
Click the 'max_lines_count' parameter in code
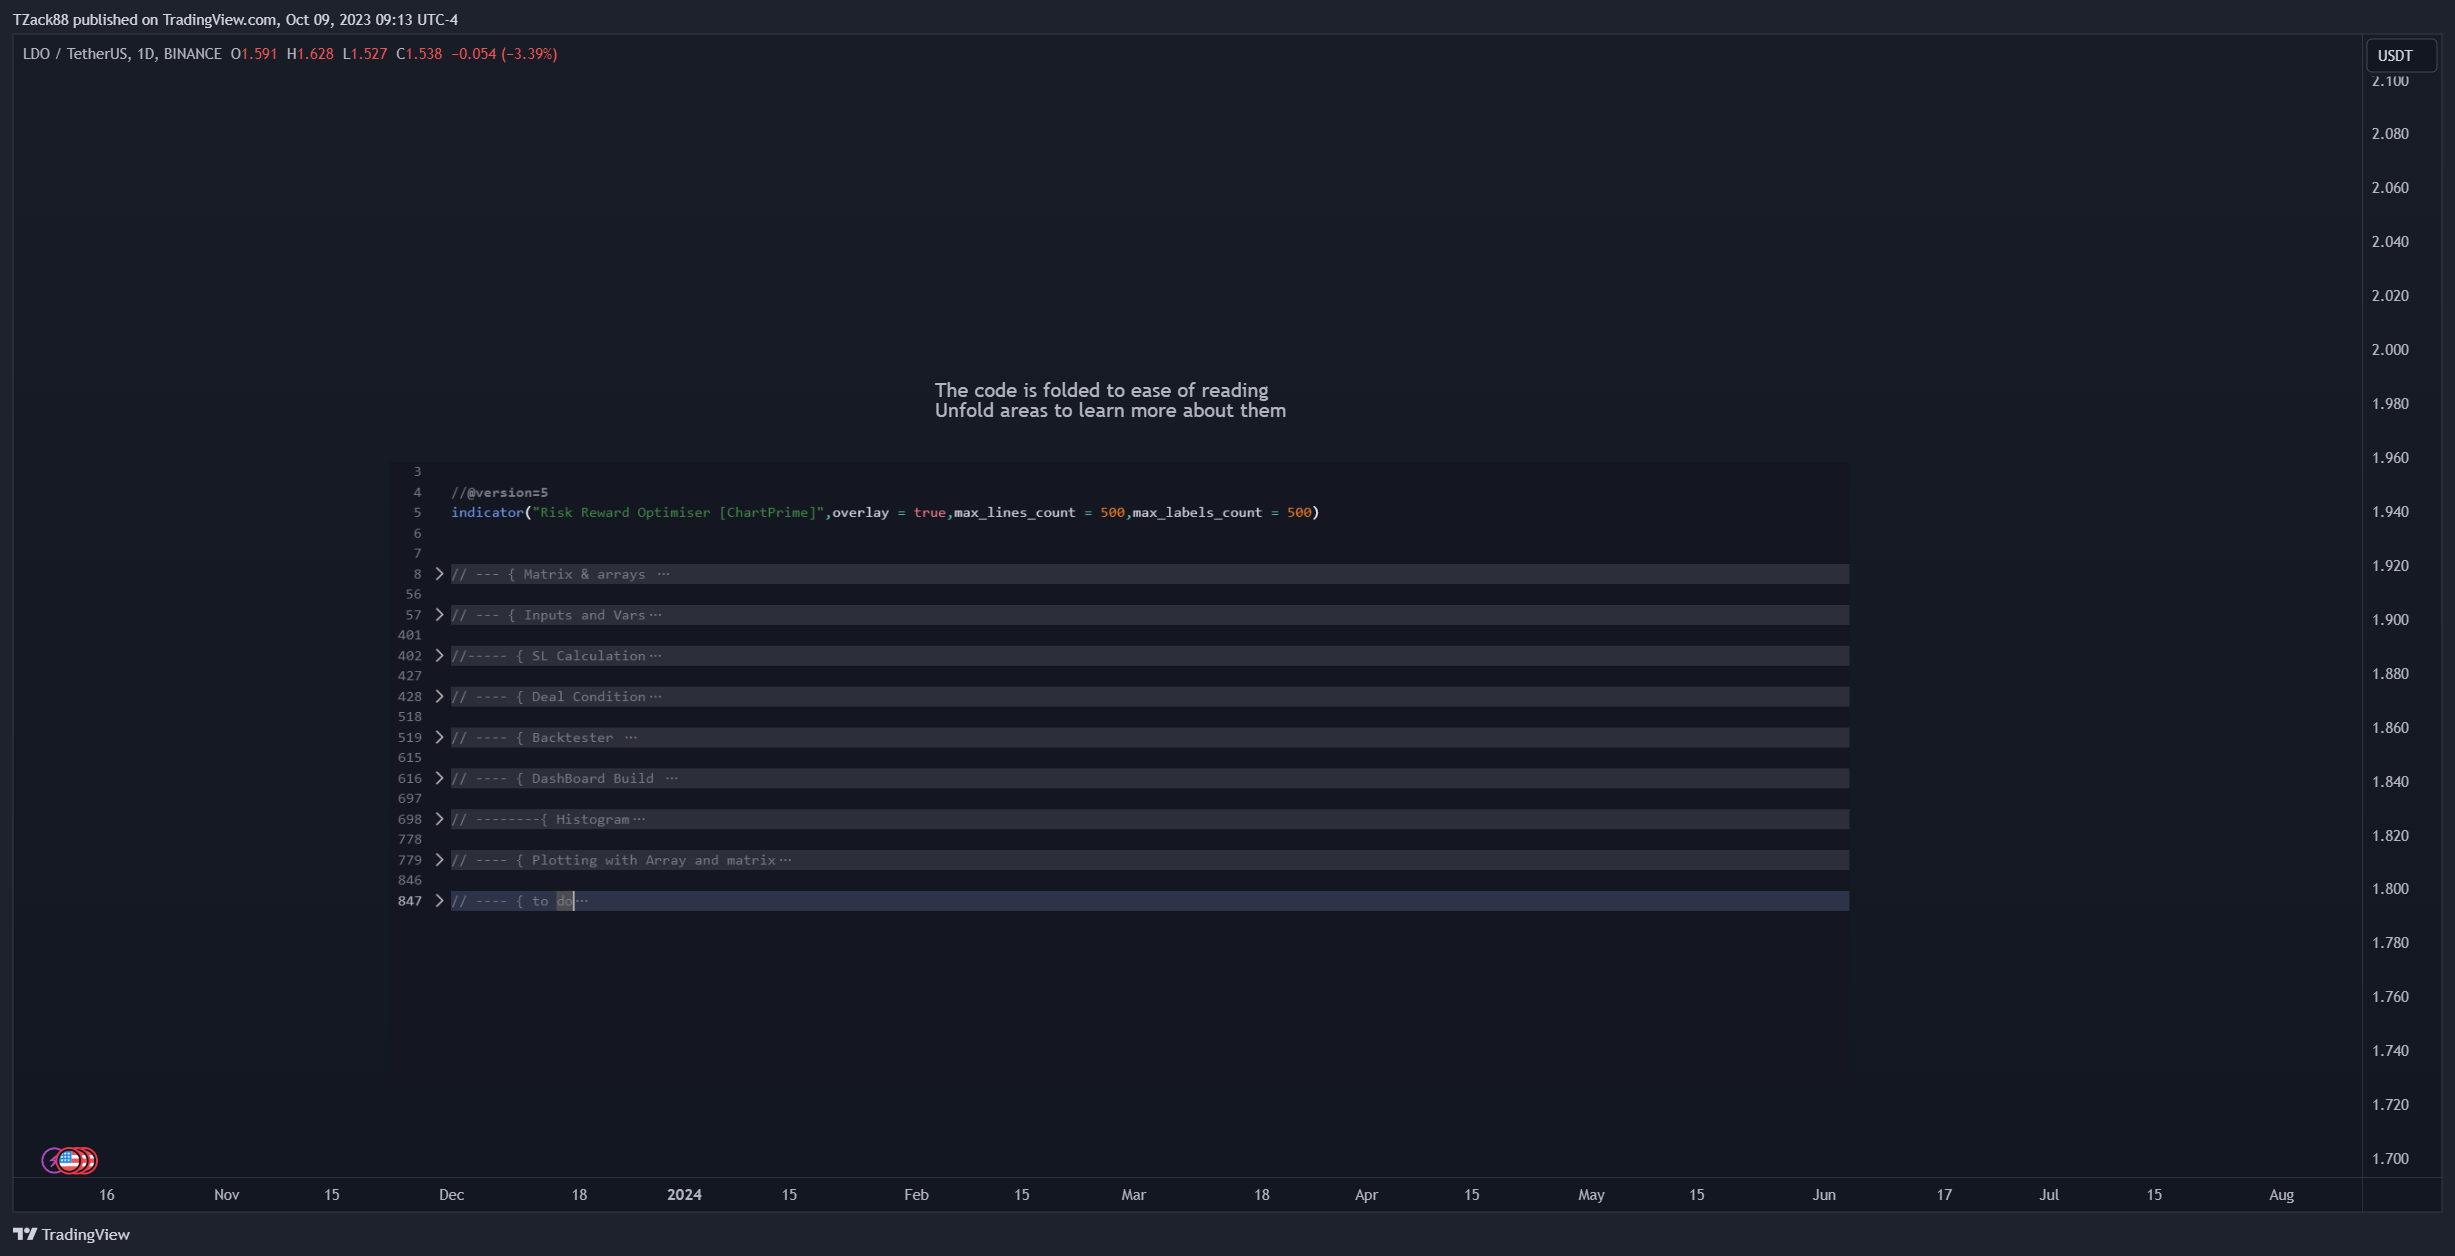point(1014,512)
